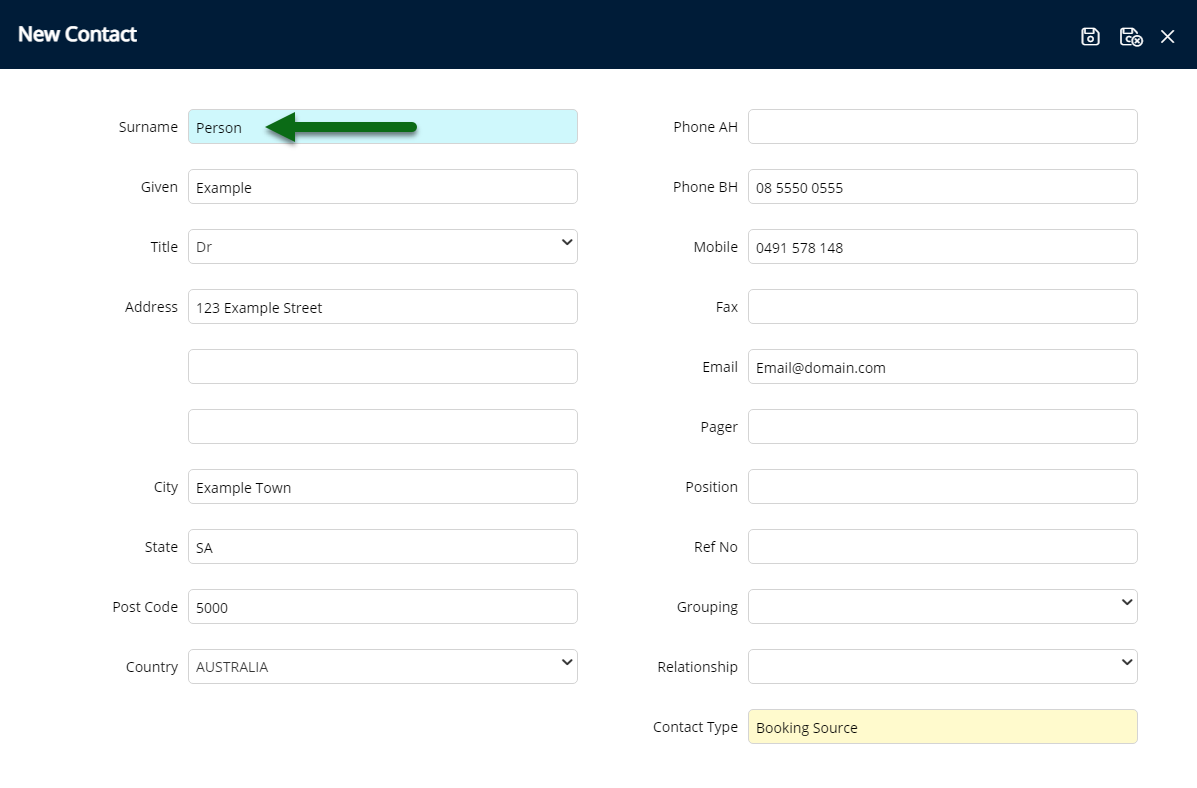Focus the third address line field
The image size is (1197, 788).
point(382,427)
